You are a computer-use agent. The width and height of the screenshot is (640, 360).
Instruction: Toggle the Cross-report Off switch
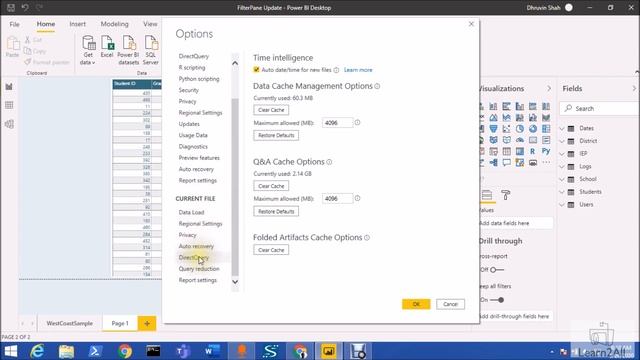point(497,270)
